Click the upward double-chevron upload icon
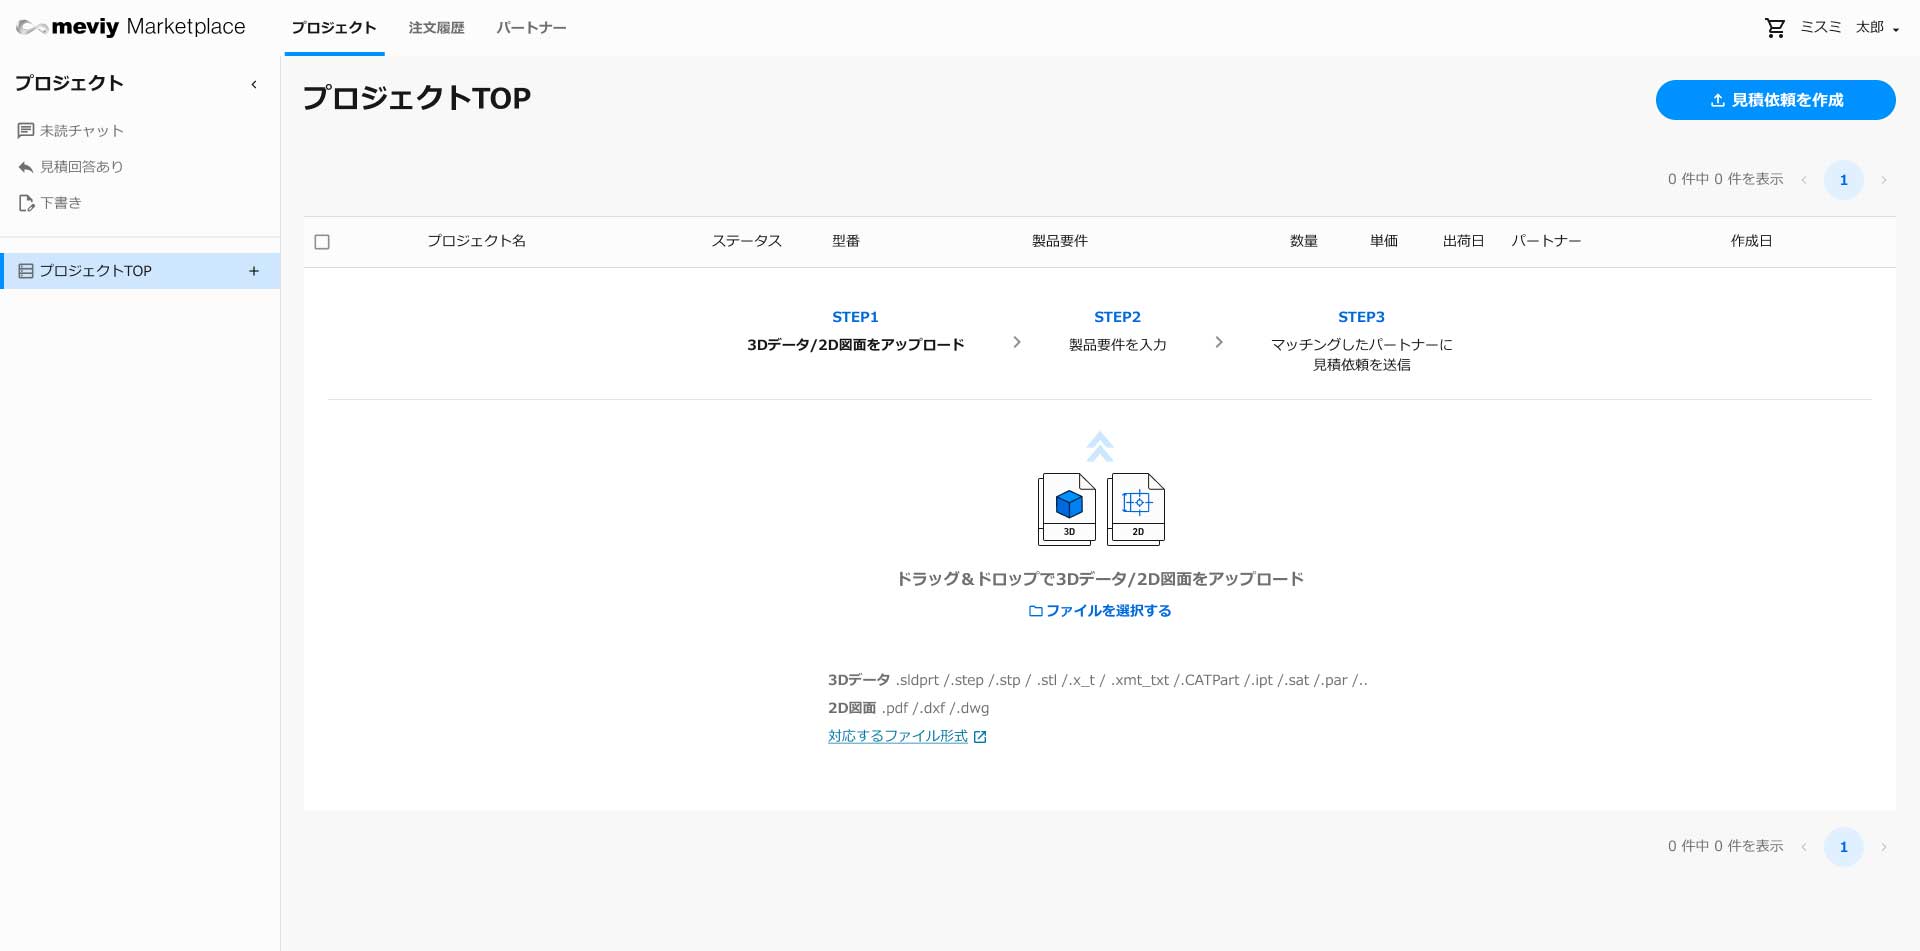The height and width of the screenshot is (951, 1920). coord(1100,447)
